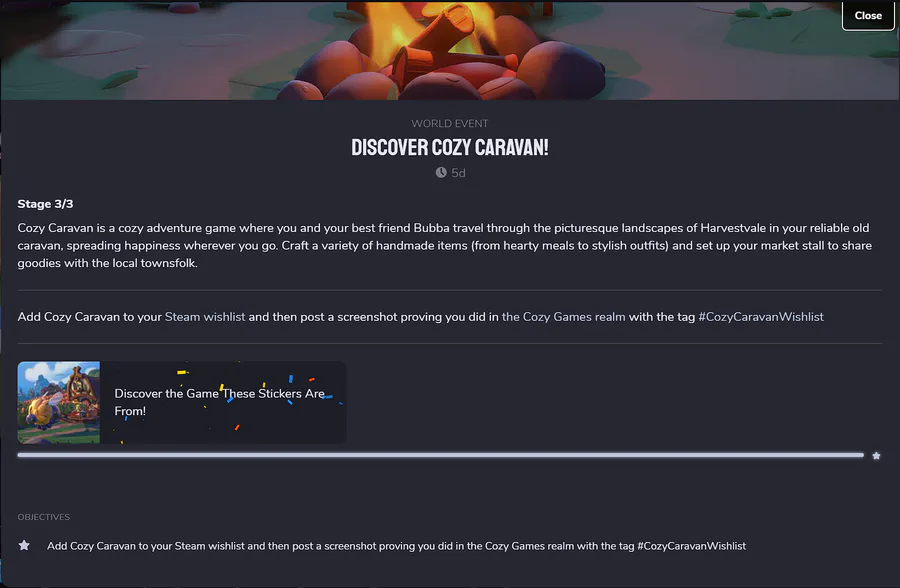Click the #CozyCaravanWishlist tag in instructions

click(761, 316)
